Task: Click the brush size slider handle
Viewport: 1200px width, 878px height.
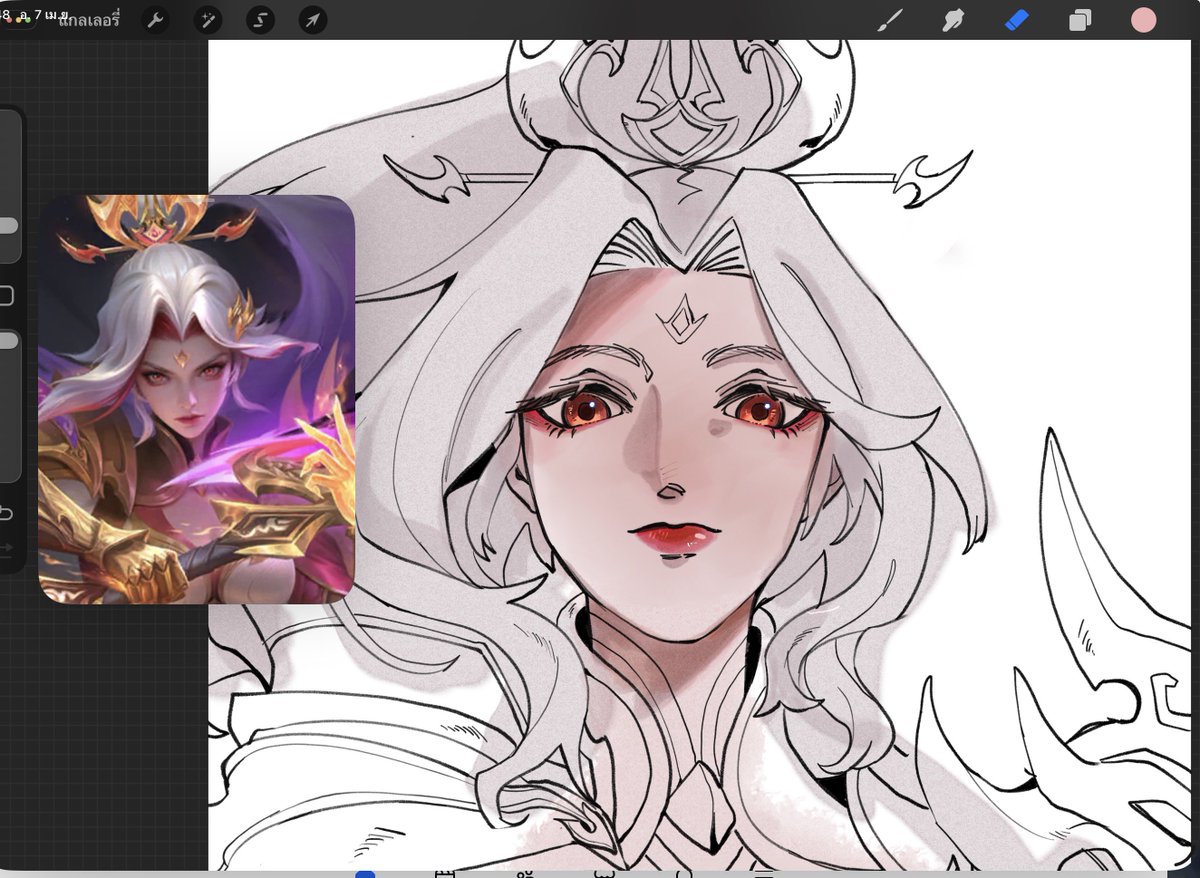Action: point(8,226)
